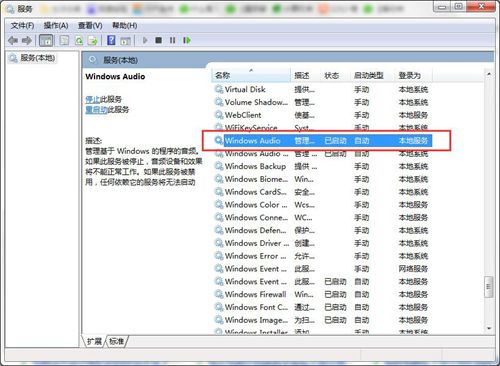Click the Back arrow toolbar icon

(x=13, y=41)
